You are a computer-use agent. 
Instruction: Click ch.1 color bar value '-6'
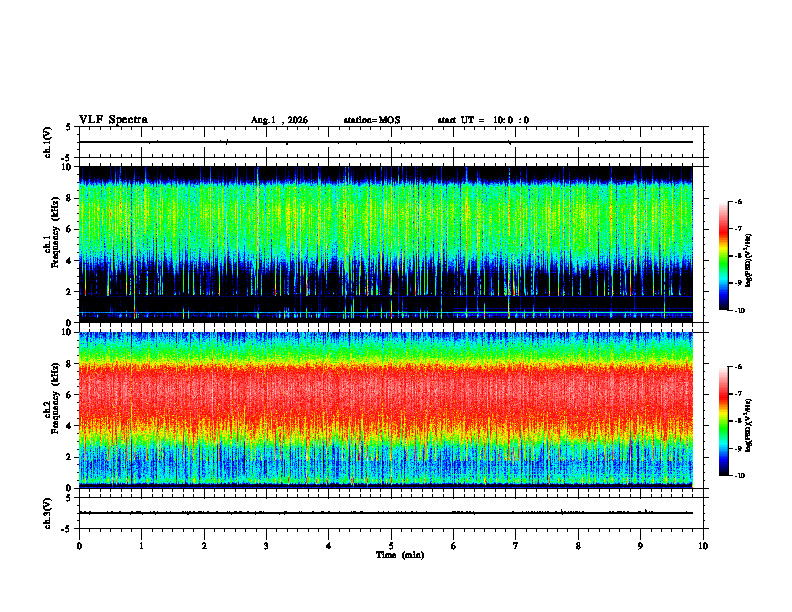pos(739,201)
